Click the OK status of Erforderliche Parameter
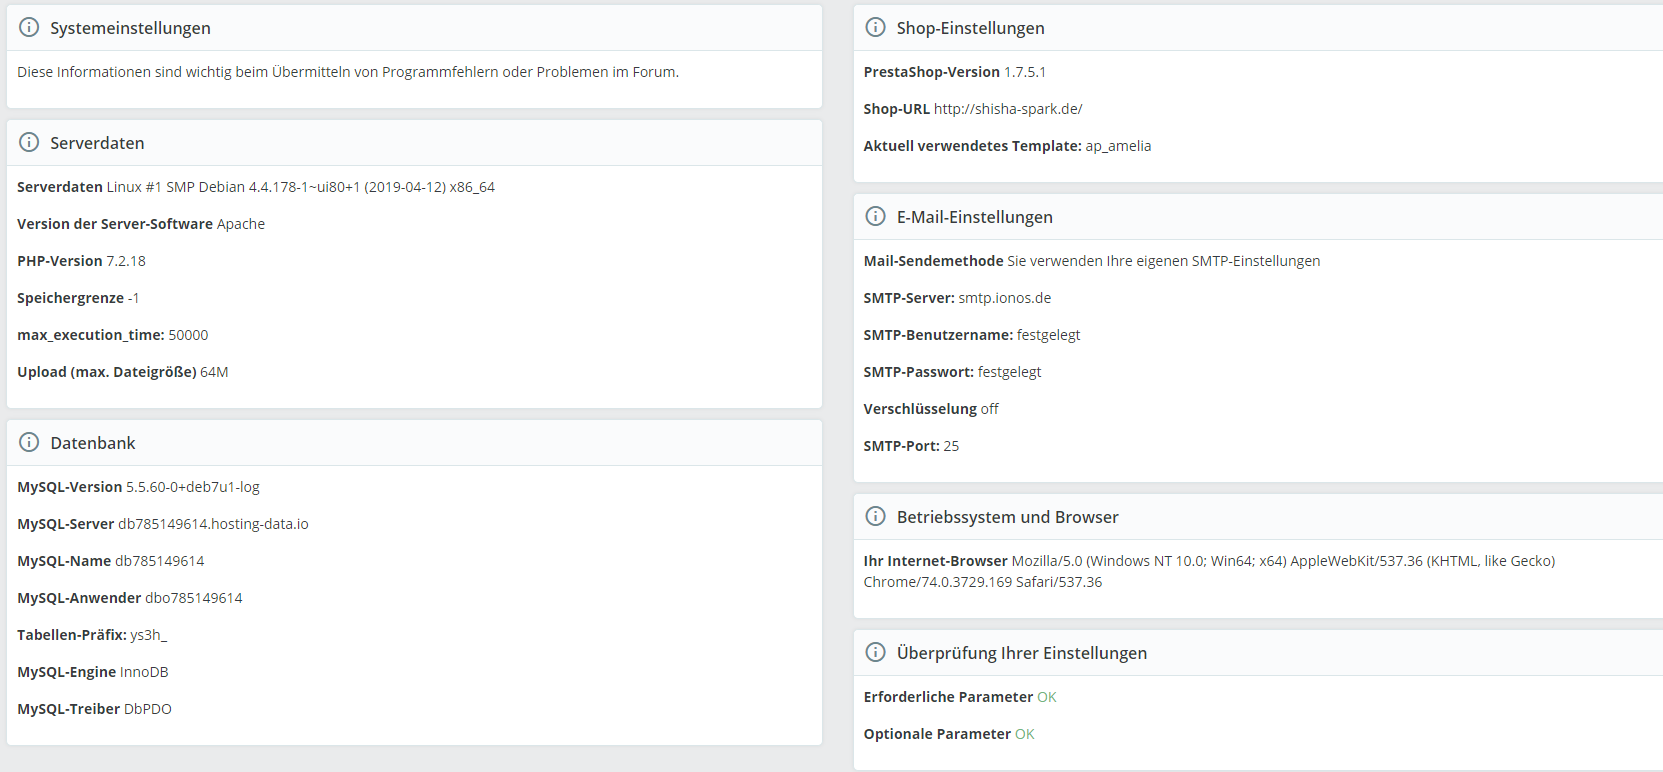Screen dimensions: 1663x772 pos(1046,697)
